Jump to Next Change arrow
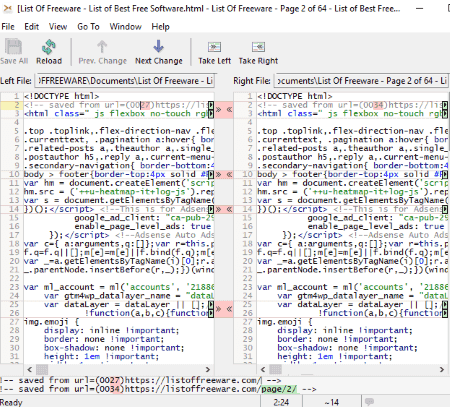The height and width of the screenshot is (407, 450). (x=158, y=46)
